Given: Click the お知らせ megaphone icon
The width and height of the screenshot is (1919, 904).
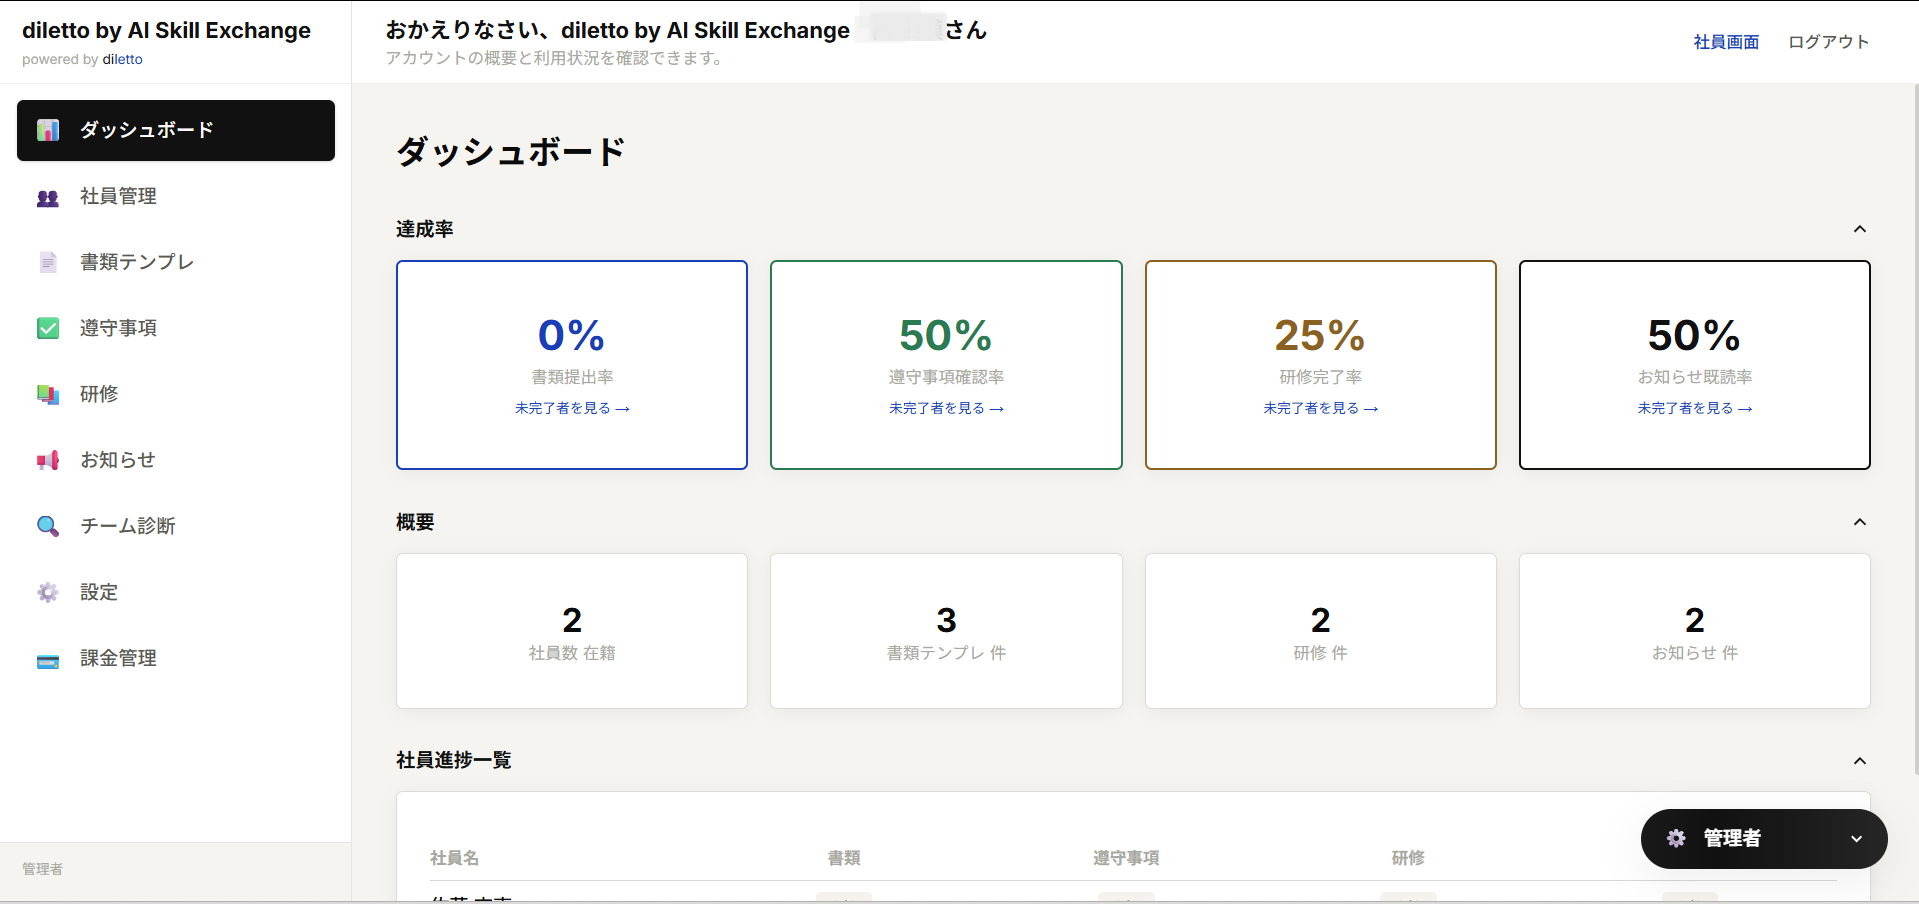Looking at the screenshot, I should tap(48, 460).
